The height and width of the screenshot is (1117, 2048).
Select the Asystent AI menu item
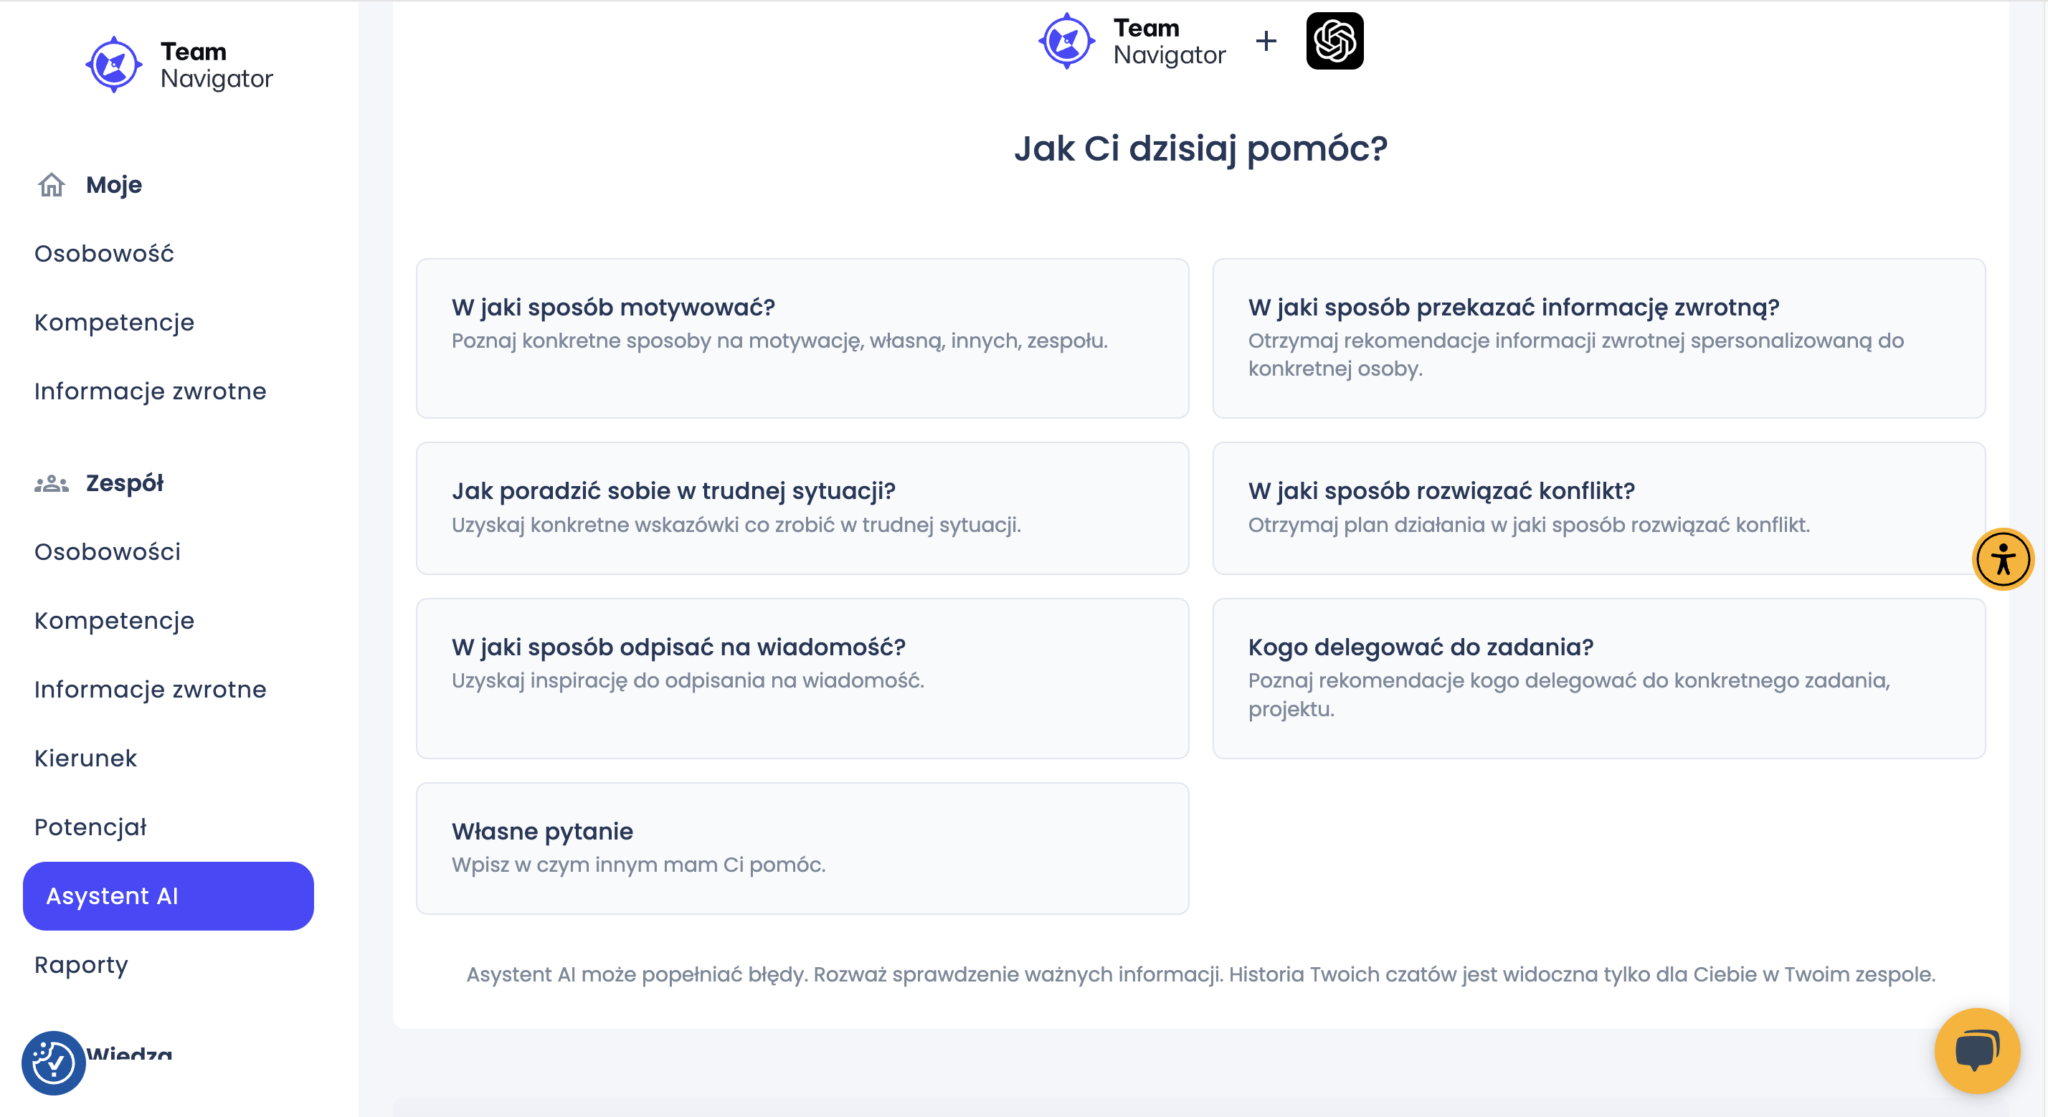[168, 896]
